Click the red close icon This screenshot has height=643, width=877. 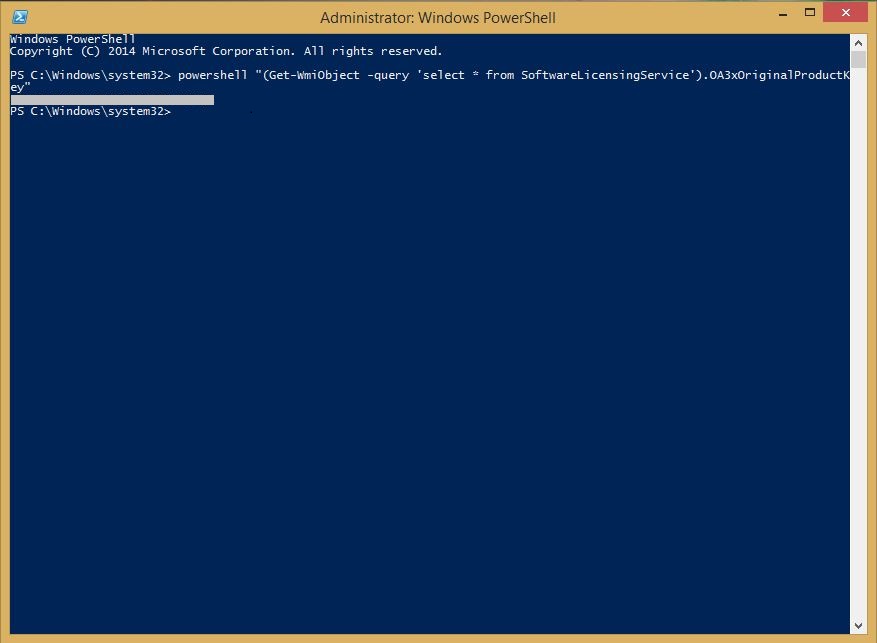click(x=845, y=12)
